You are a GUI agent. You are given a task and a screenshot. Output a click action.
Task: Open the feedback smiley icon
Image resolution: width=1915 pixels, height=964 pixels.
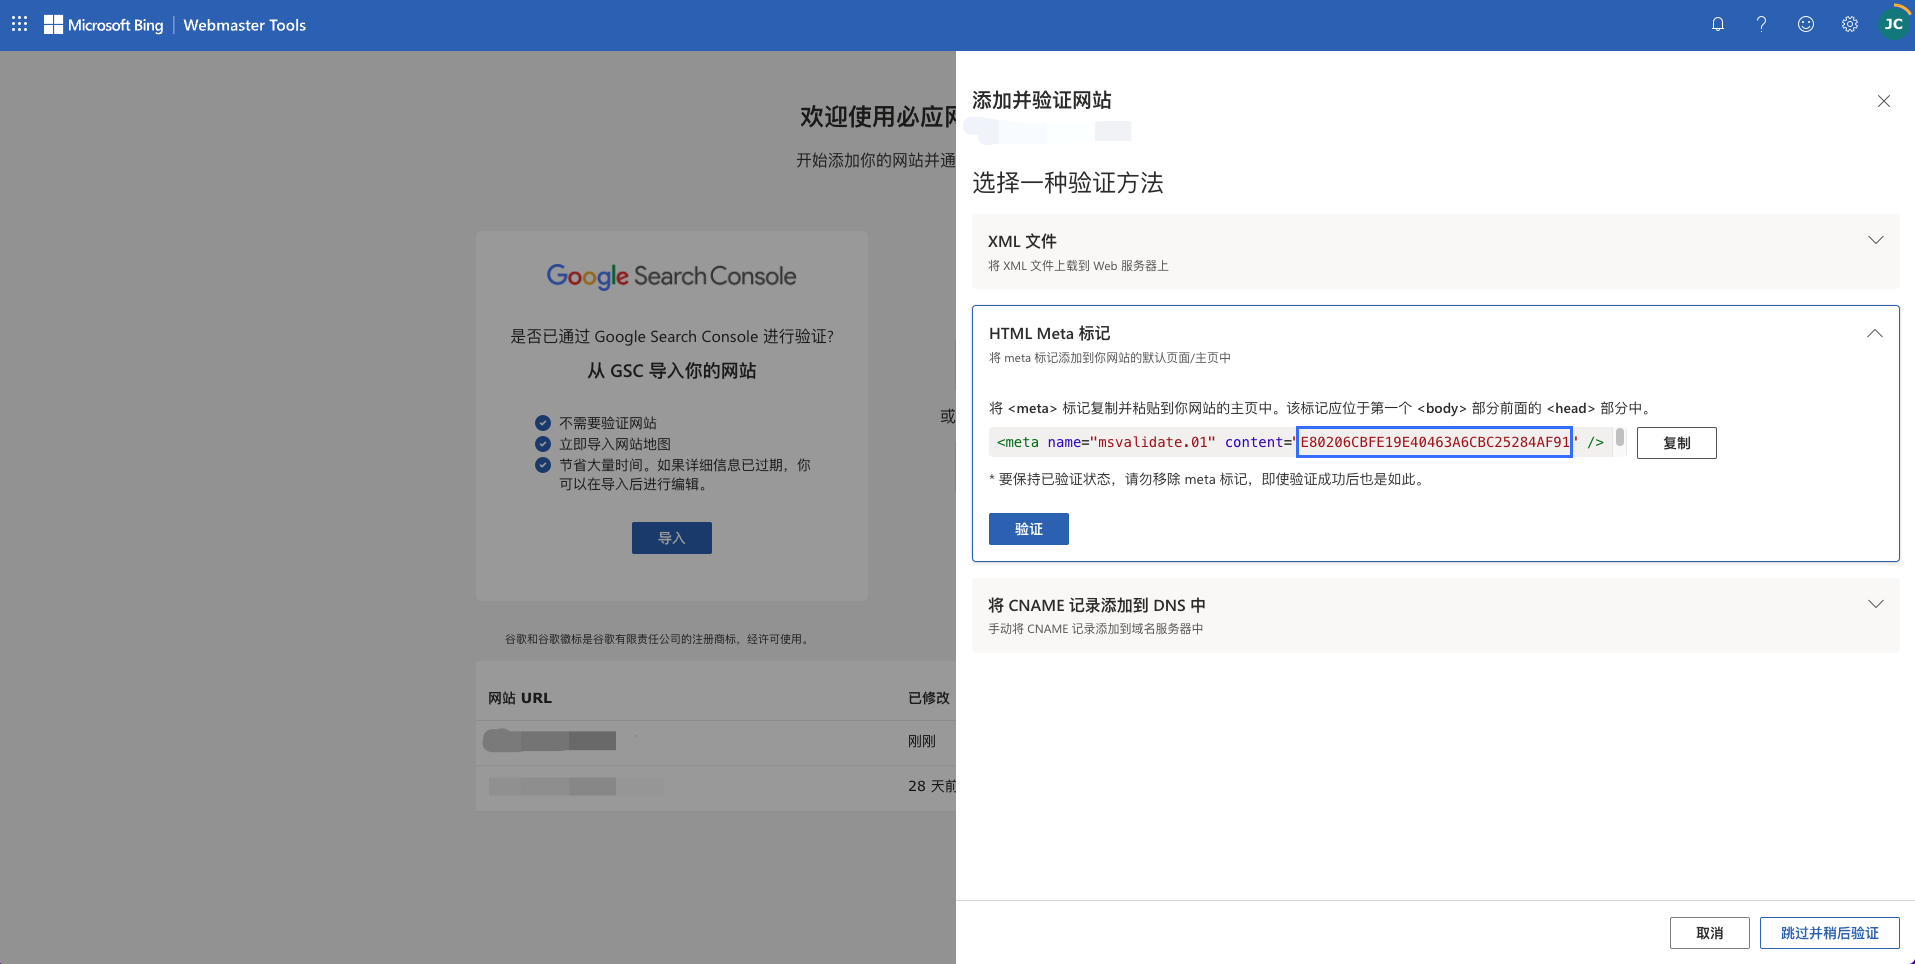1806,24
